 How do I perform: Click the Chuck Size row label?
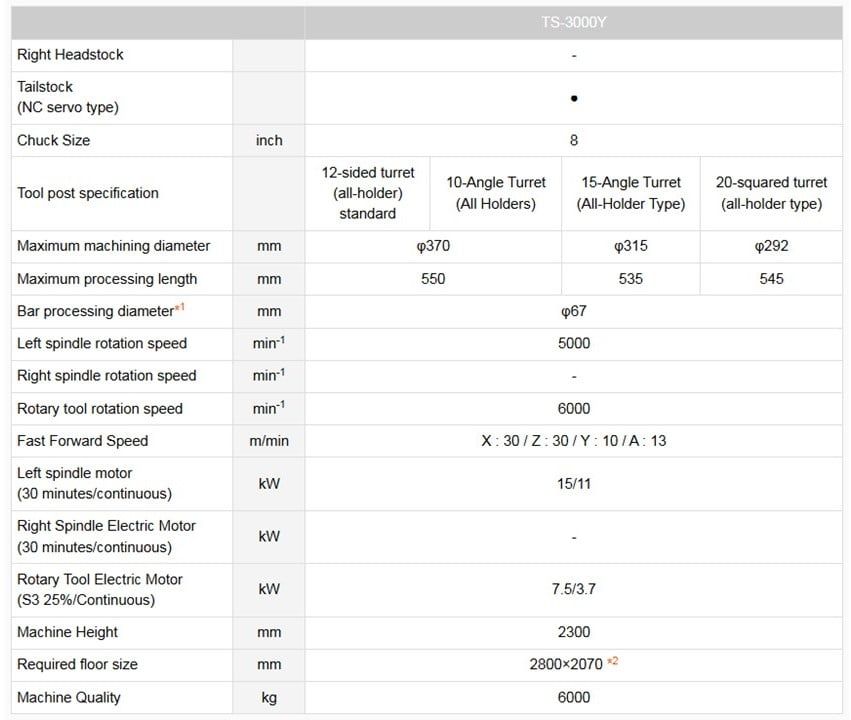pyautogui.click(x=54, y=140)
